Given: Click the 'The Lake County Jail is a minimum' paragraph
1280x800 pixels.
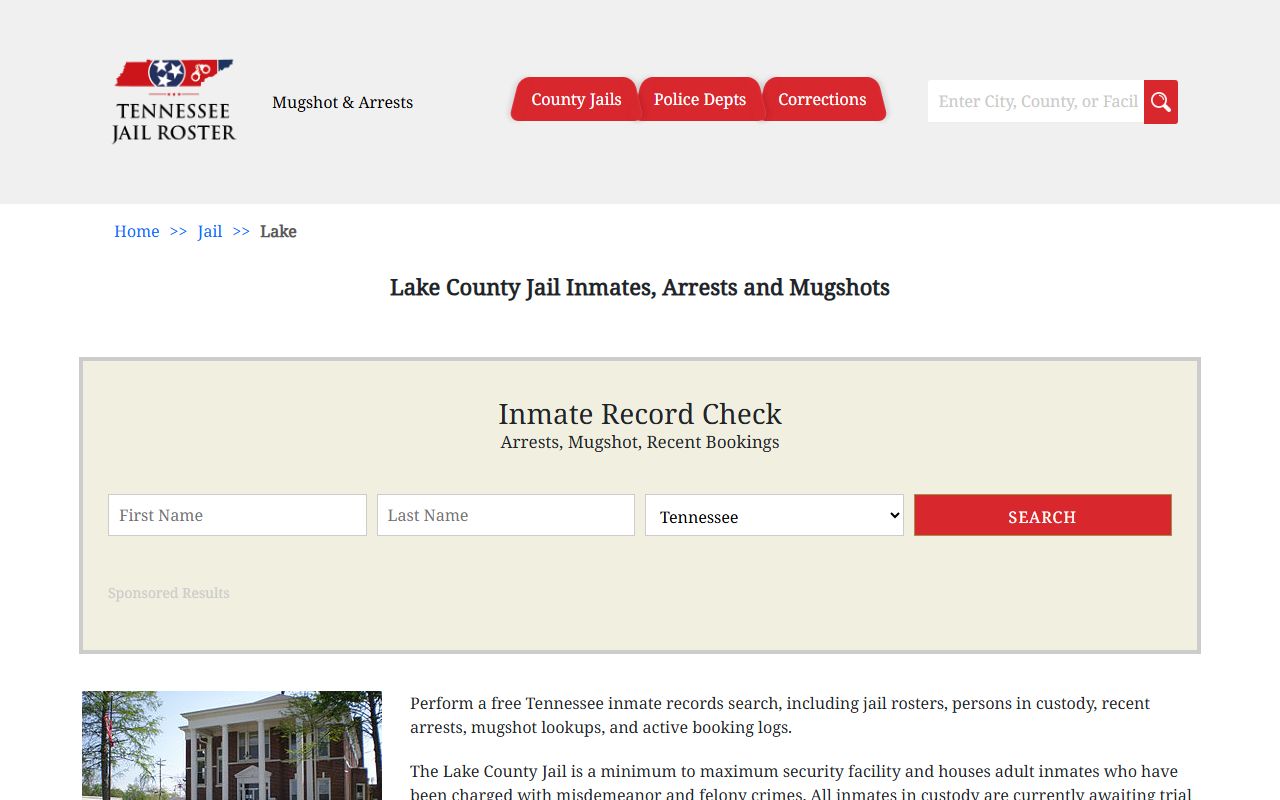Looking at the screenshot, I should 801,783.
